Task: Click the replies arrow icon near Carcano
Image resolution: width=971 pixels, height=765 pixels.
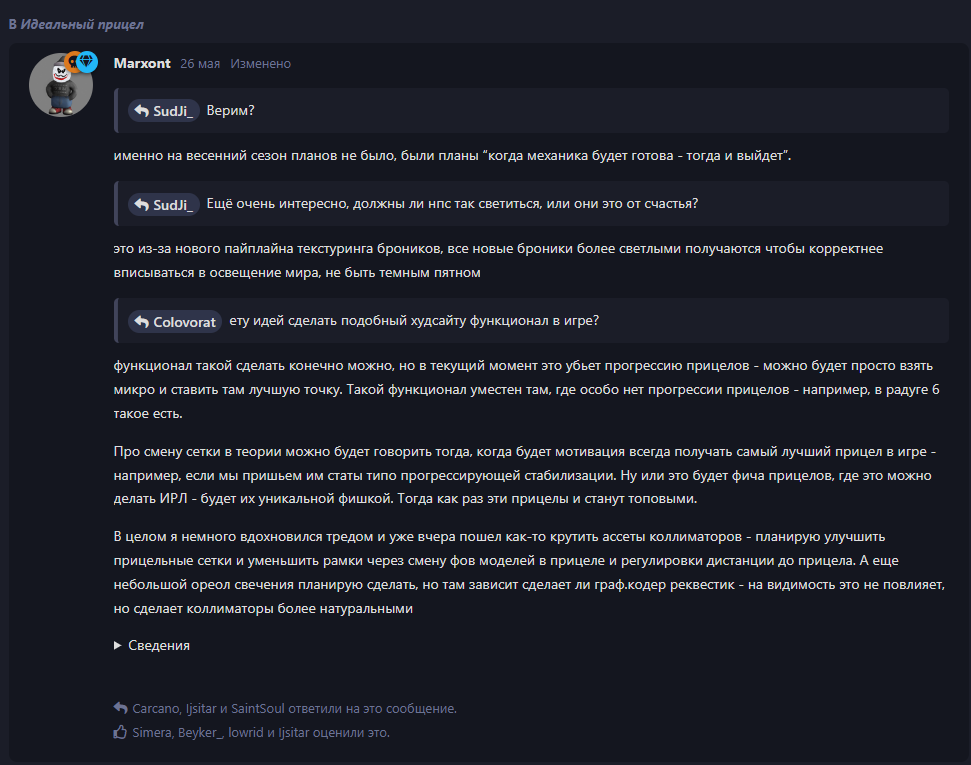Action: [120, 707]
